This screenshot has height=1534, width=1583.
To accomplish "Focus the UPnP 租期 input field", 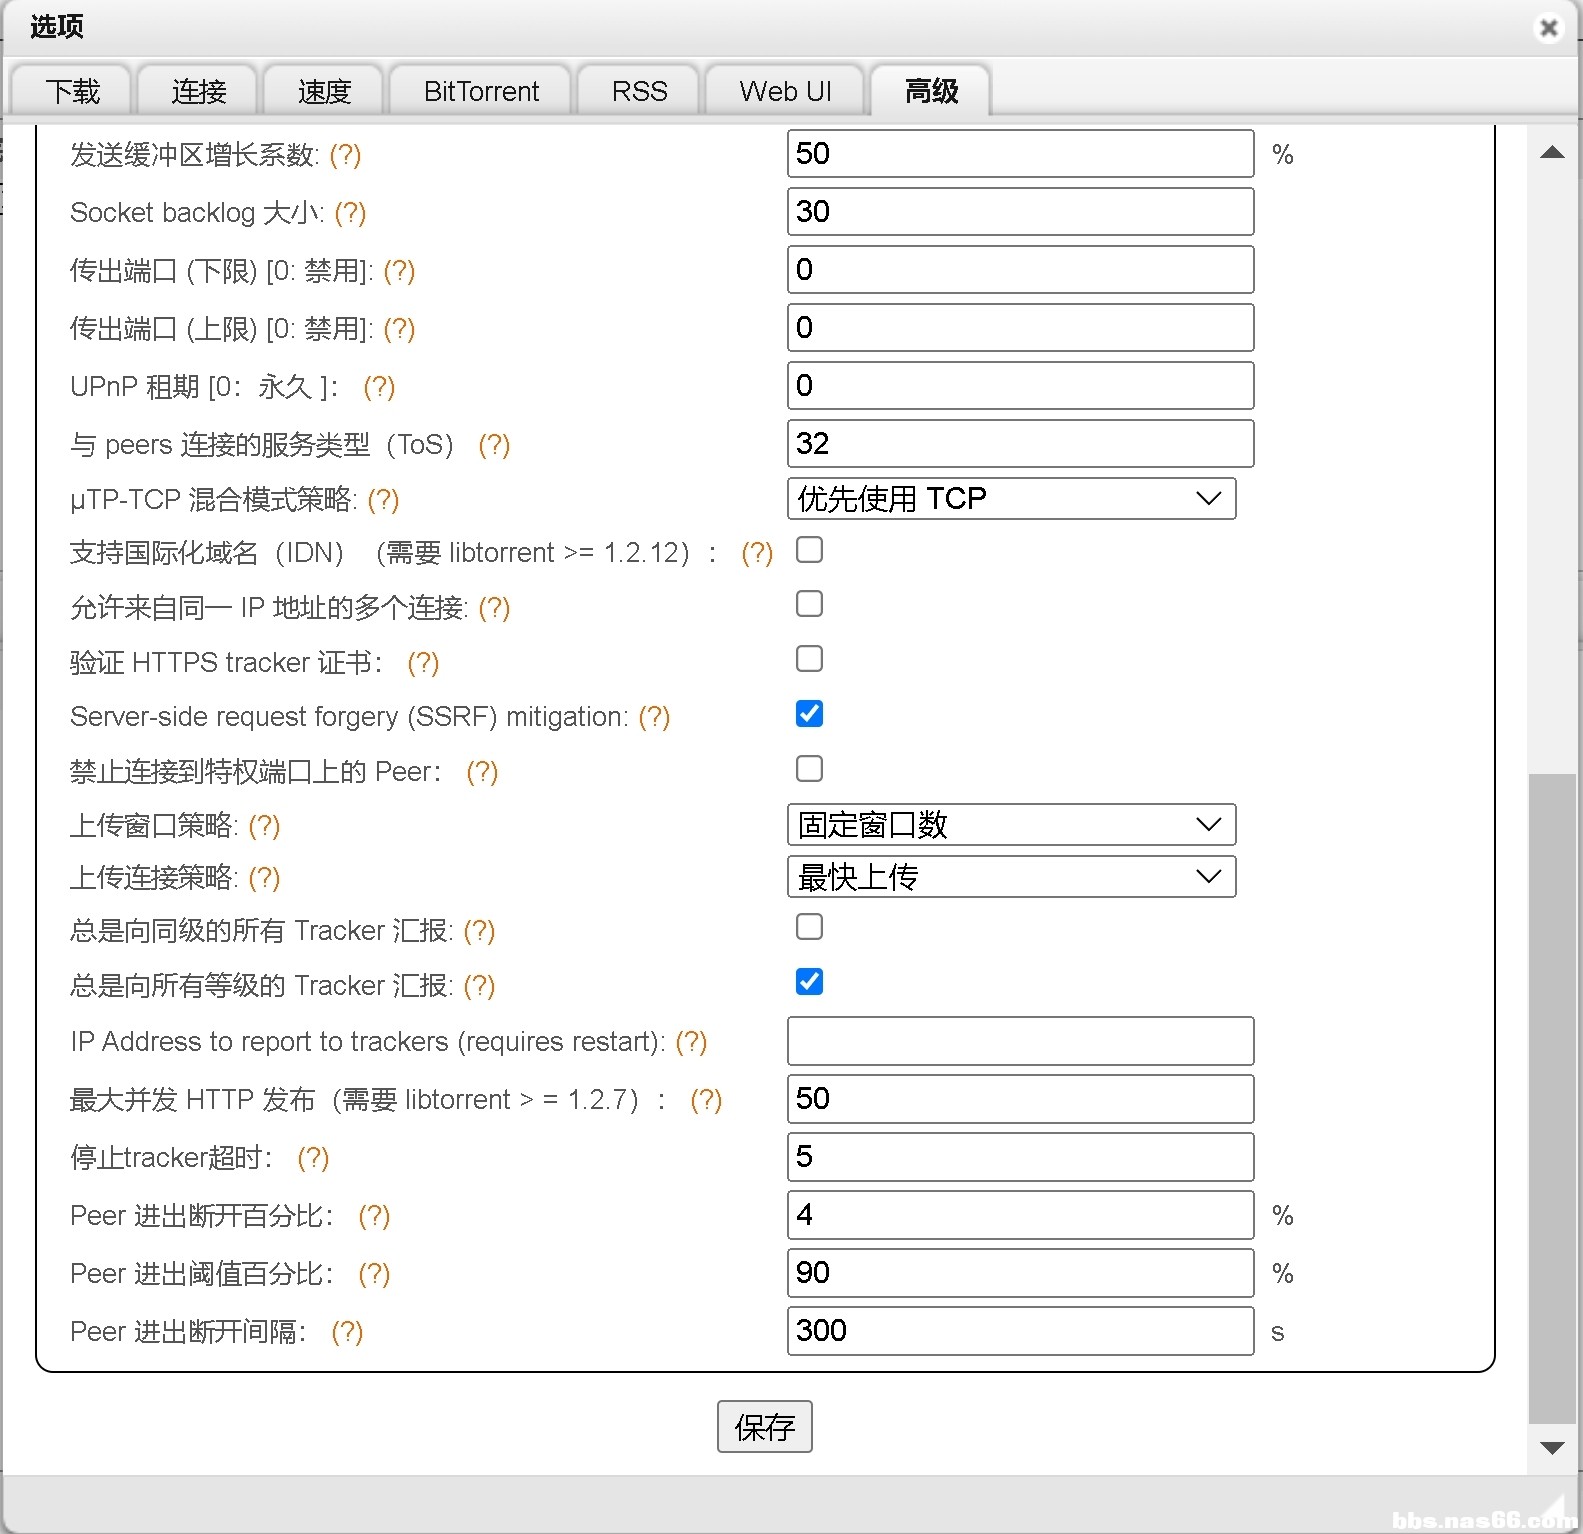I will pyautogui.click(x=1020, y=386).
